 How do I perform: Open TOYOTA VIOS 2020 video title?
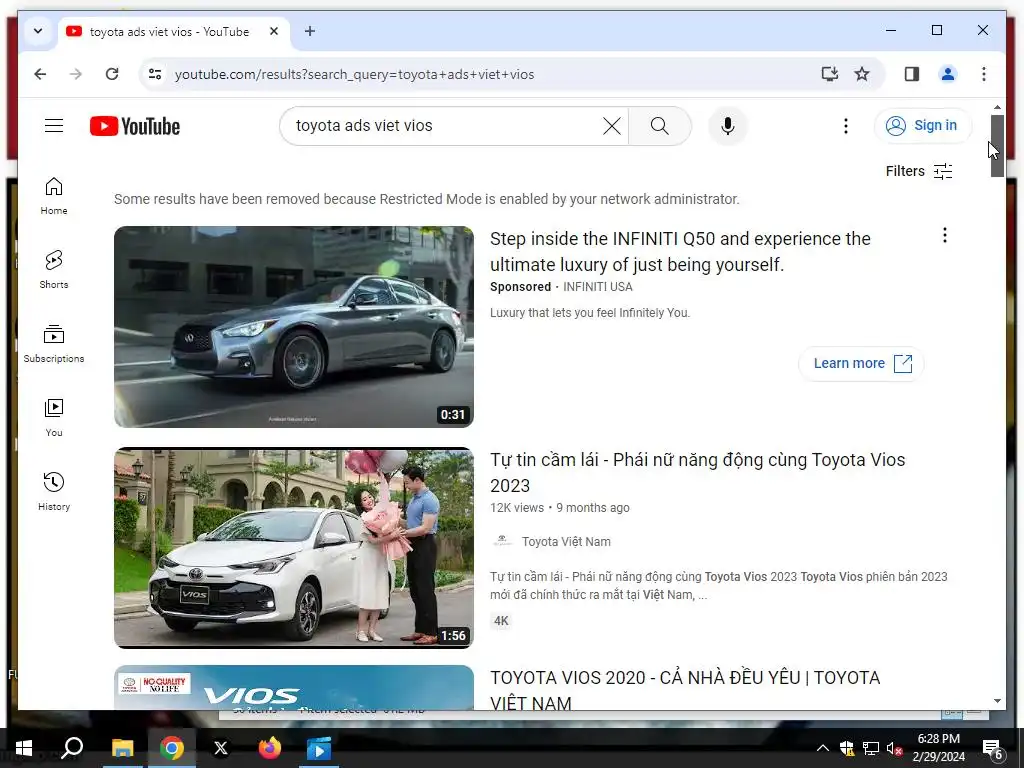click(x=685, y=690)
